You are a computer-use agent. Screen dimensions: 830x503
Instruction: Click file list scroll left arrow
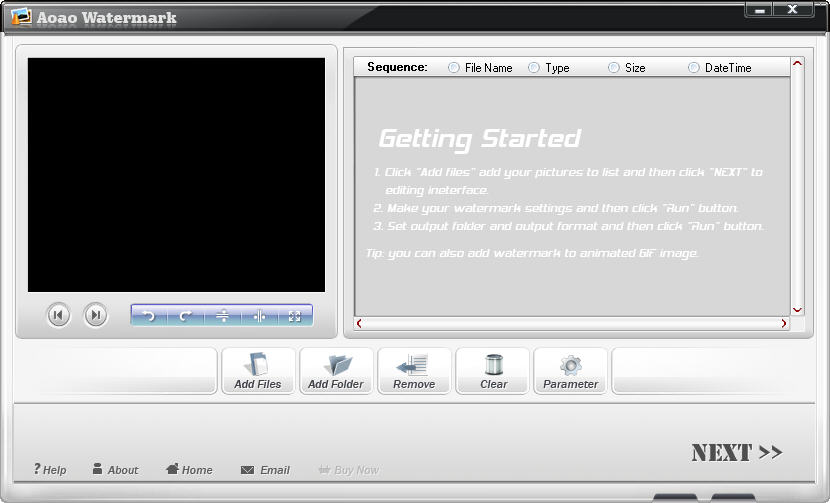click(359, 323)
